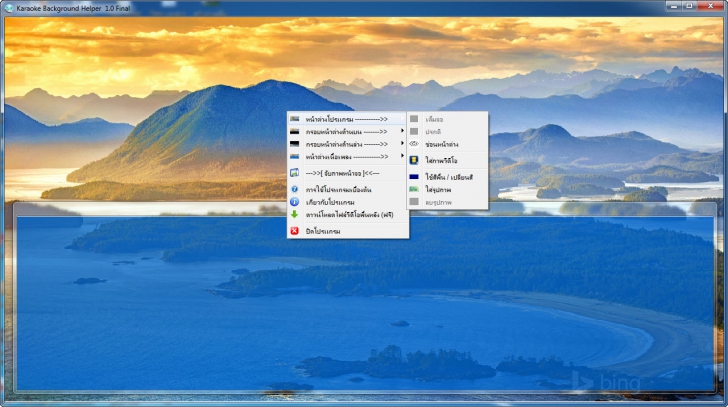
Task: Click the red X ปิดโปรแกรม icon
Action: click(294, 231)
